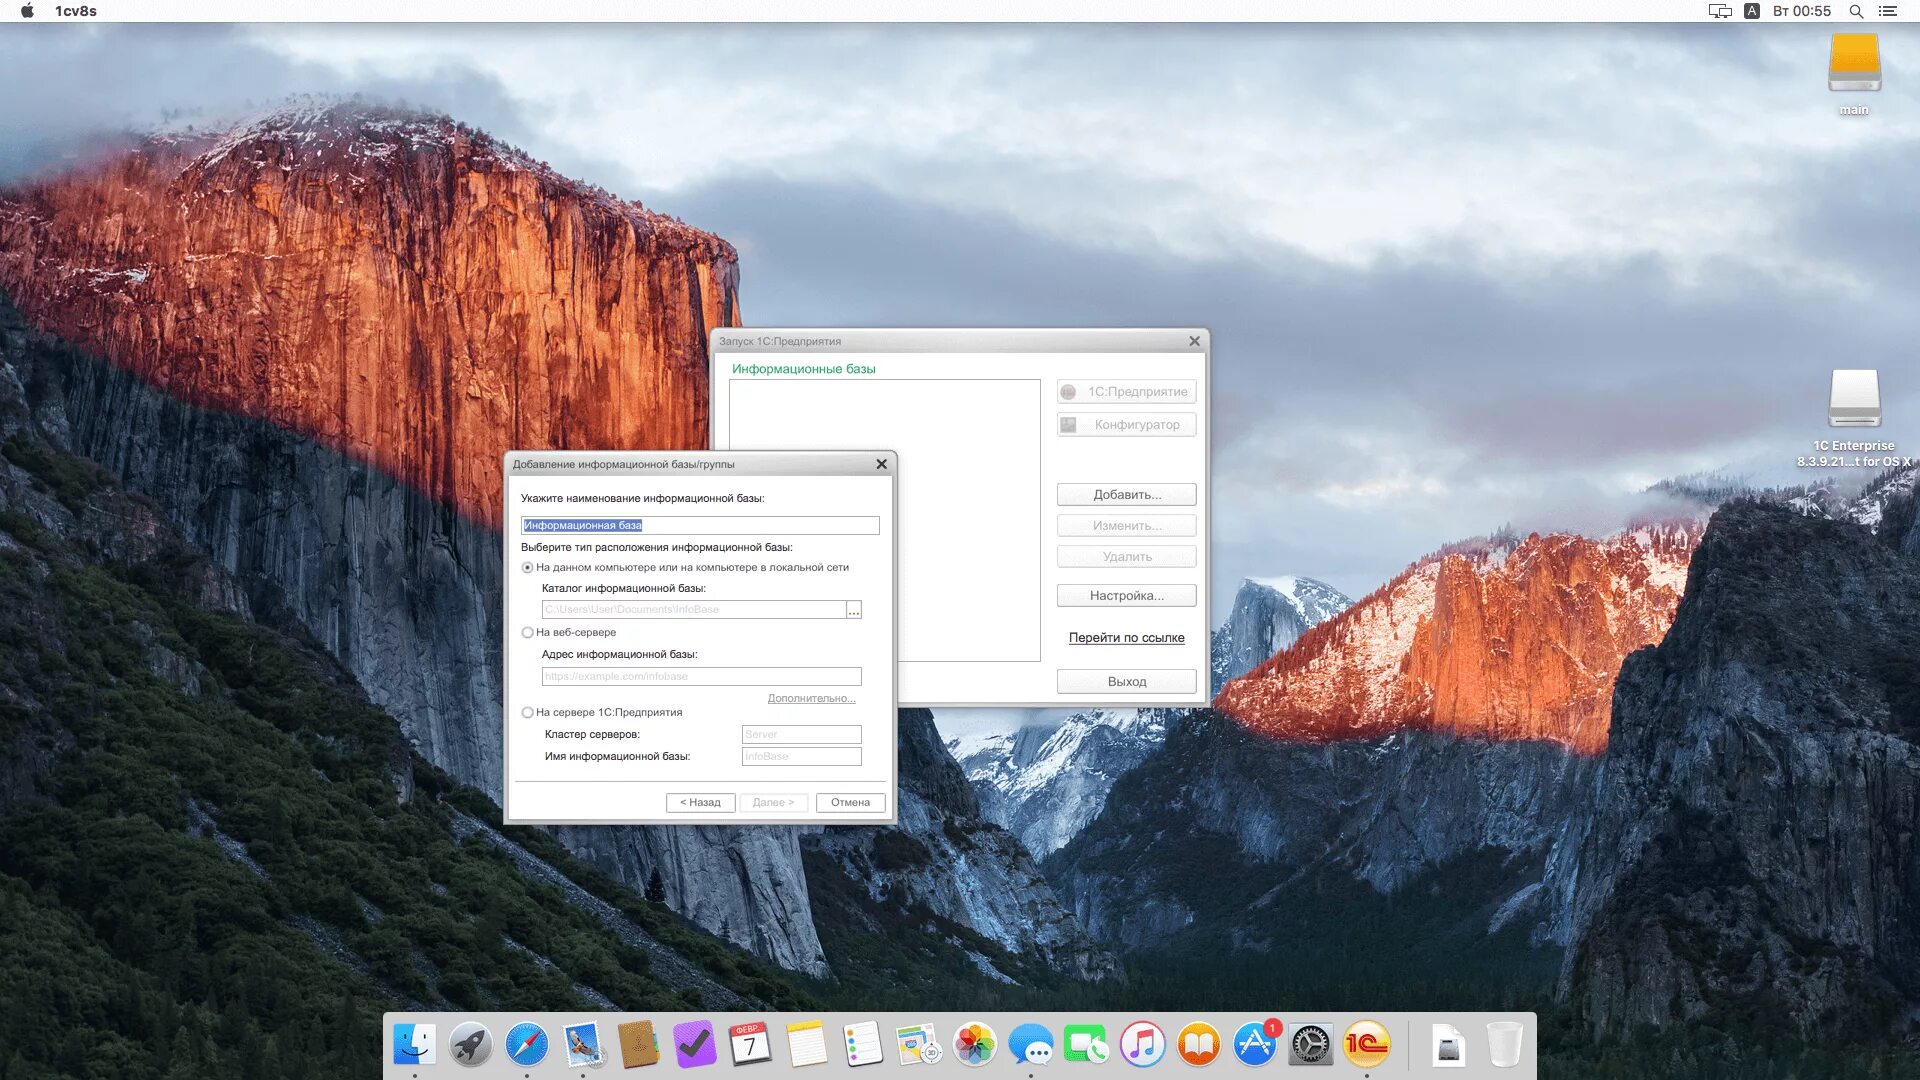Follow the 'Перейти по ссылке' link
Viewport: 1920px width, 1080px height.
(x=1126, y=637)
